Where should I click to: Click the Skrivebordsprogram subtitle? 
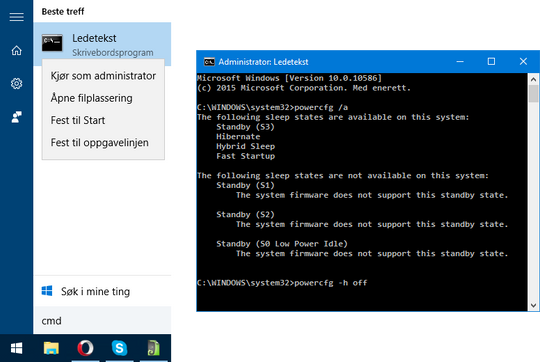(113, 53)
